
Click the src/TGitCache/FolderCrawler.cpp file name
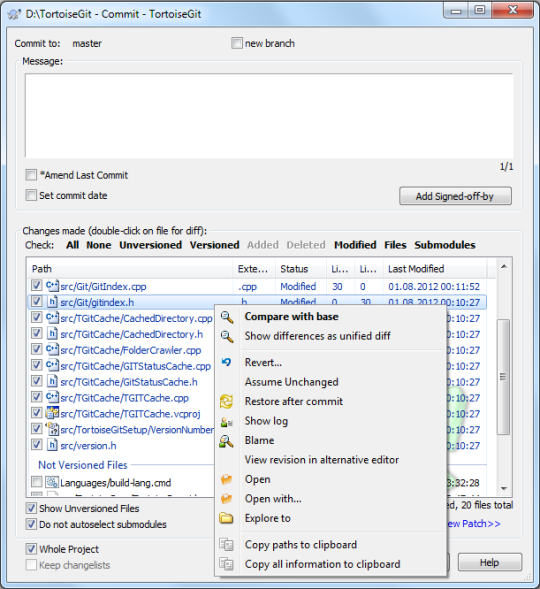point(131,350)
